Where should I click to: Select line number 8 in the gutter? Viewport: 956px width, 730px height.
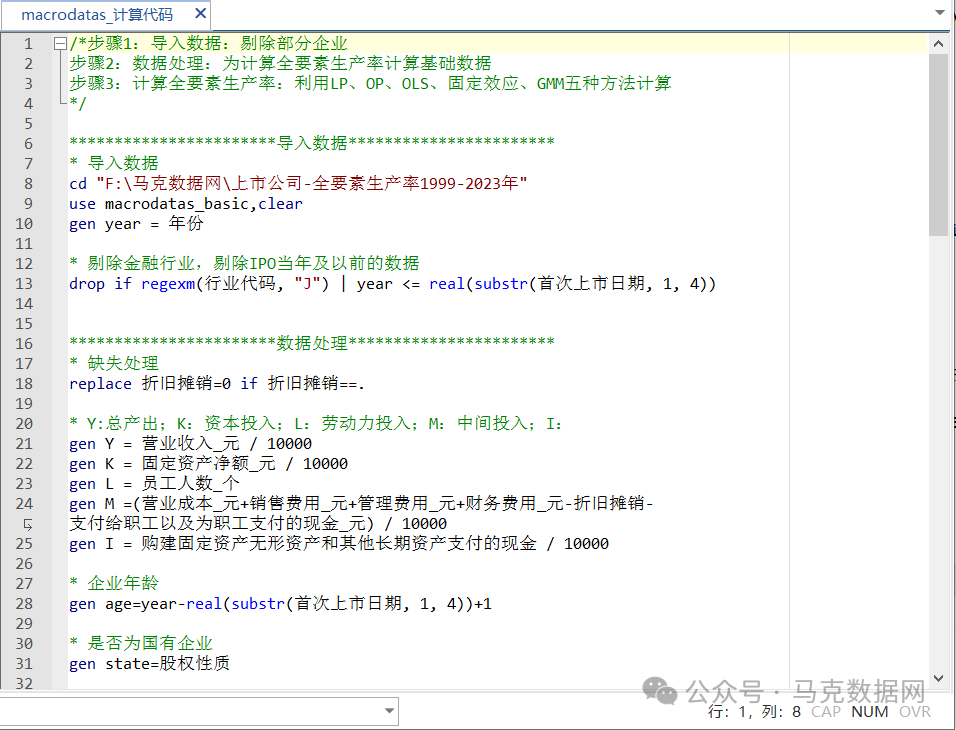pos(28,184)
